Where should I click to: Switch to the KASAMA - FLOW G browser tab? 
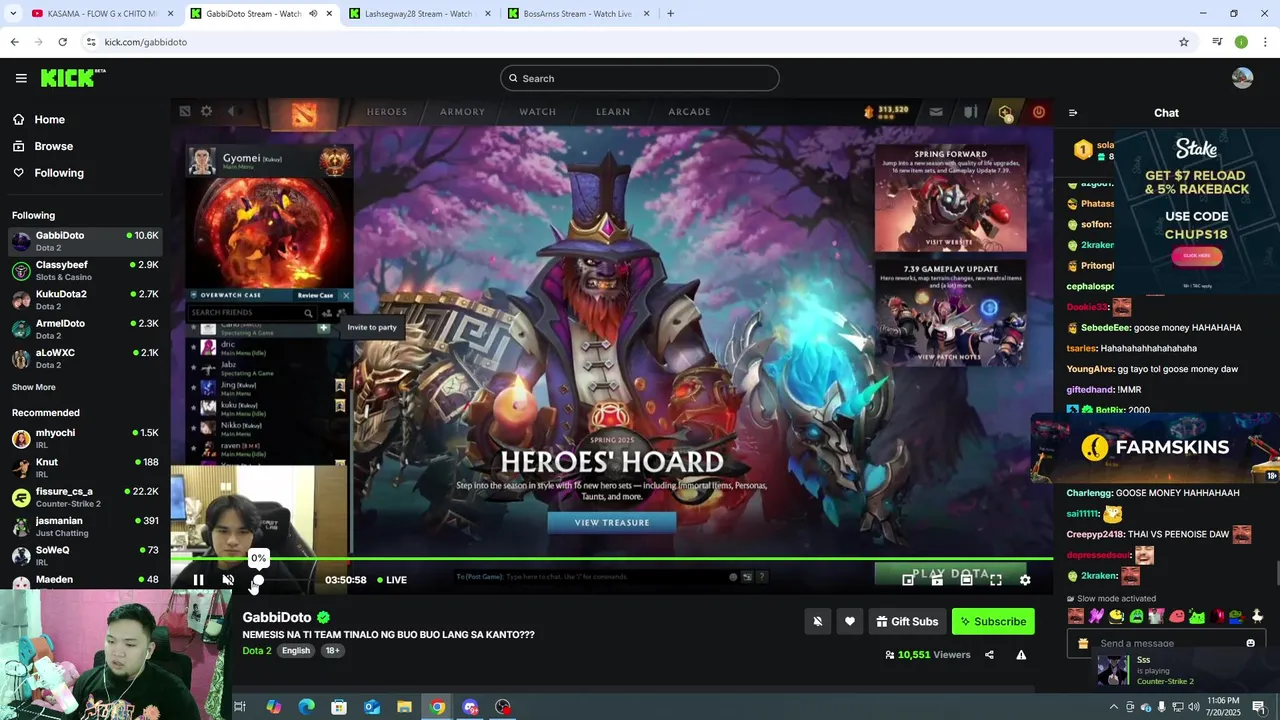100,14
